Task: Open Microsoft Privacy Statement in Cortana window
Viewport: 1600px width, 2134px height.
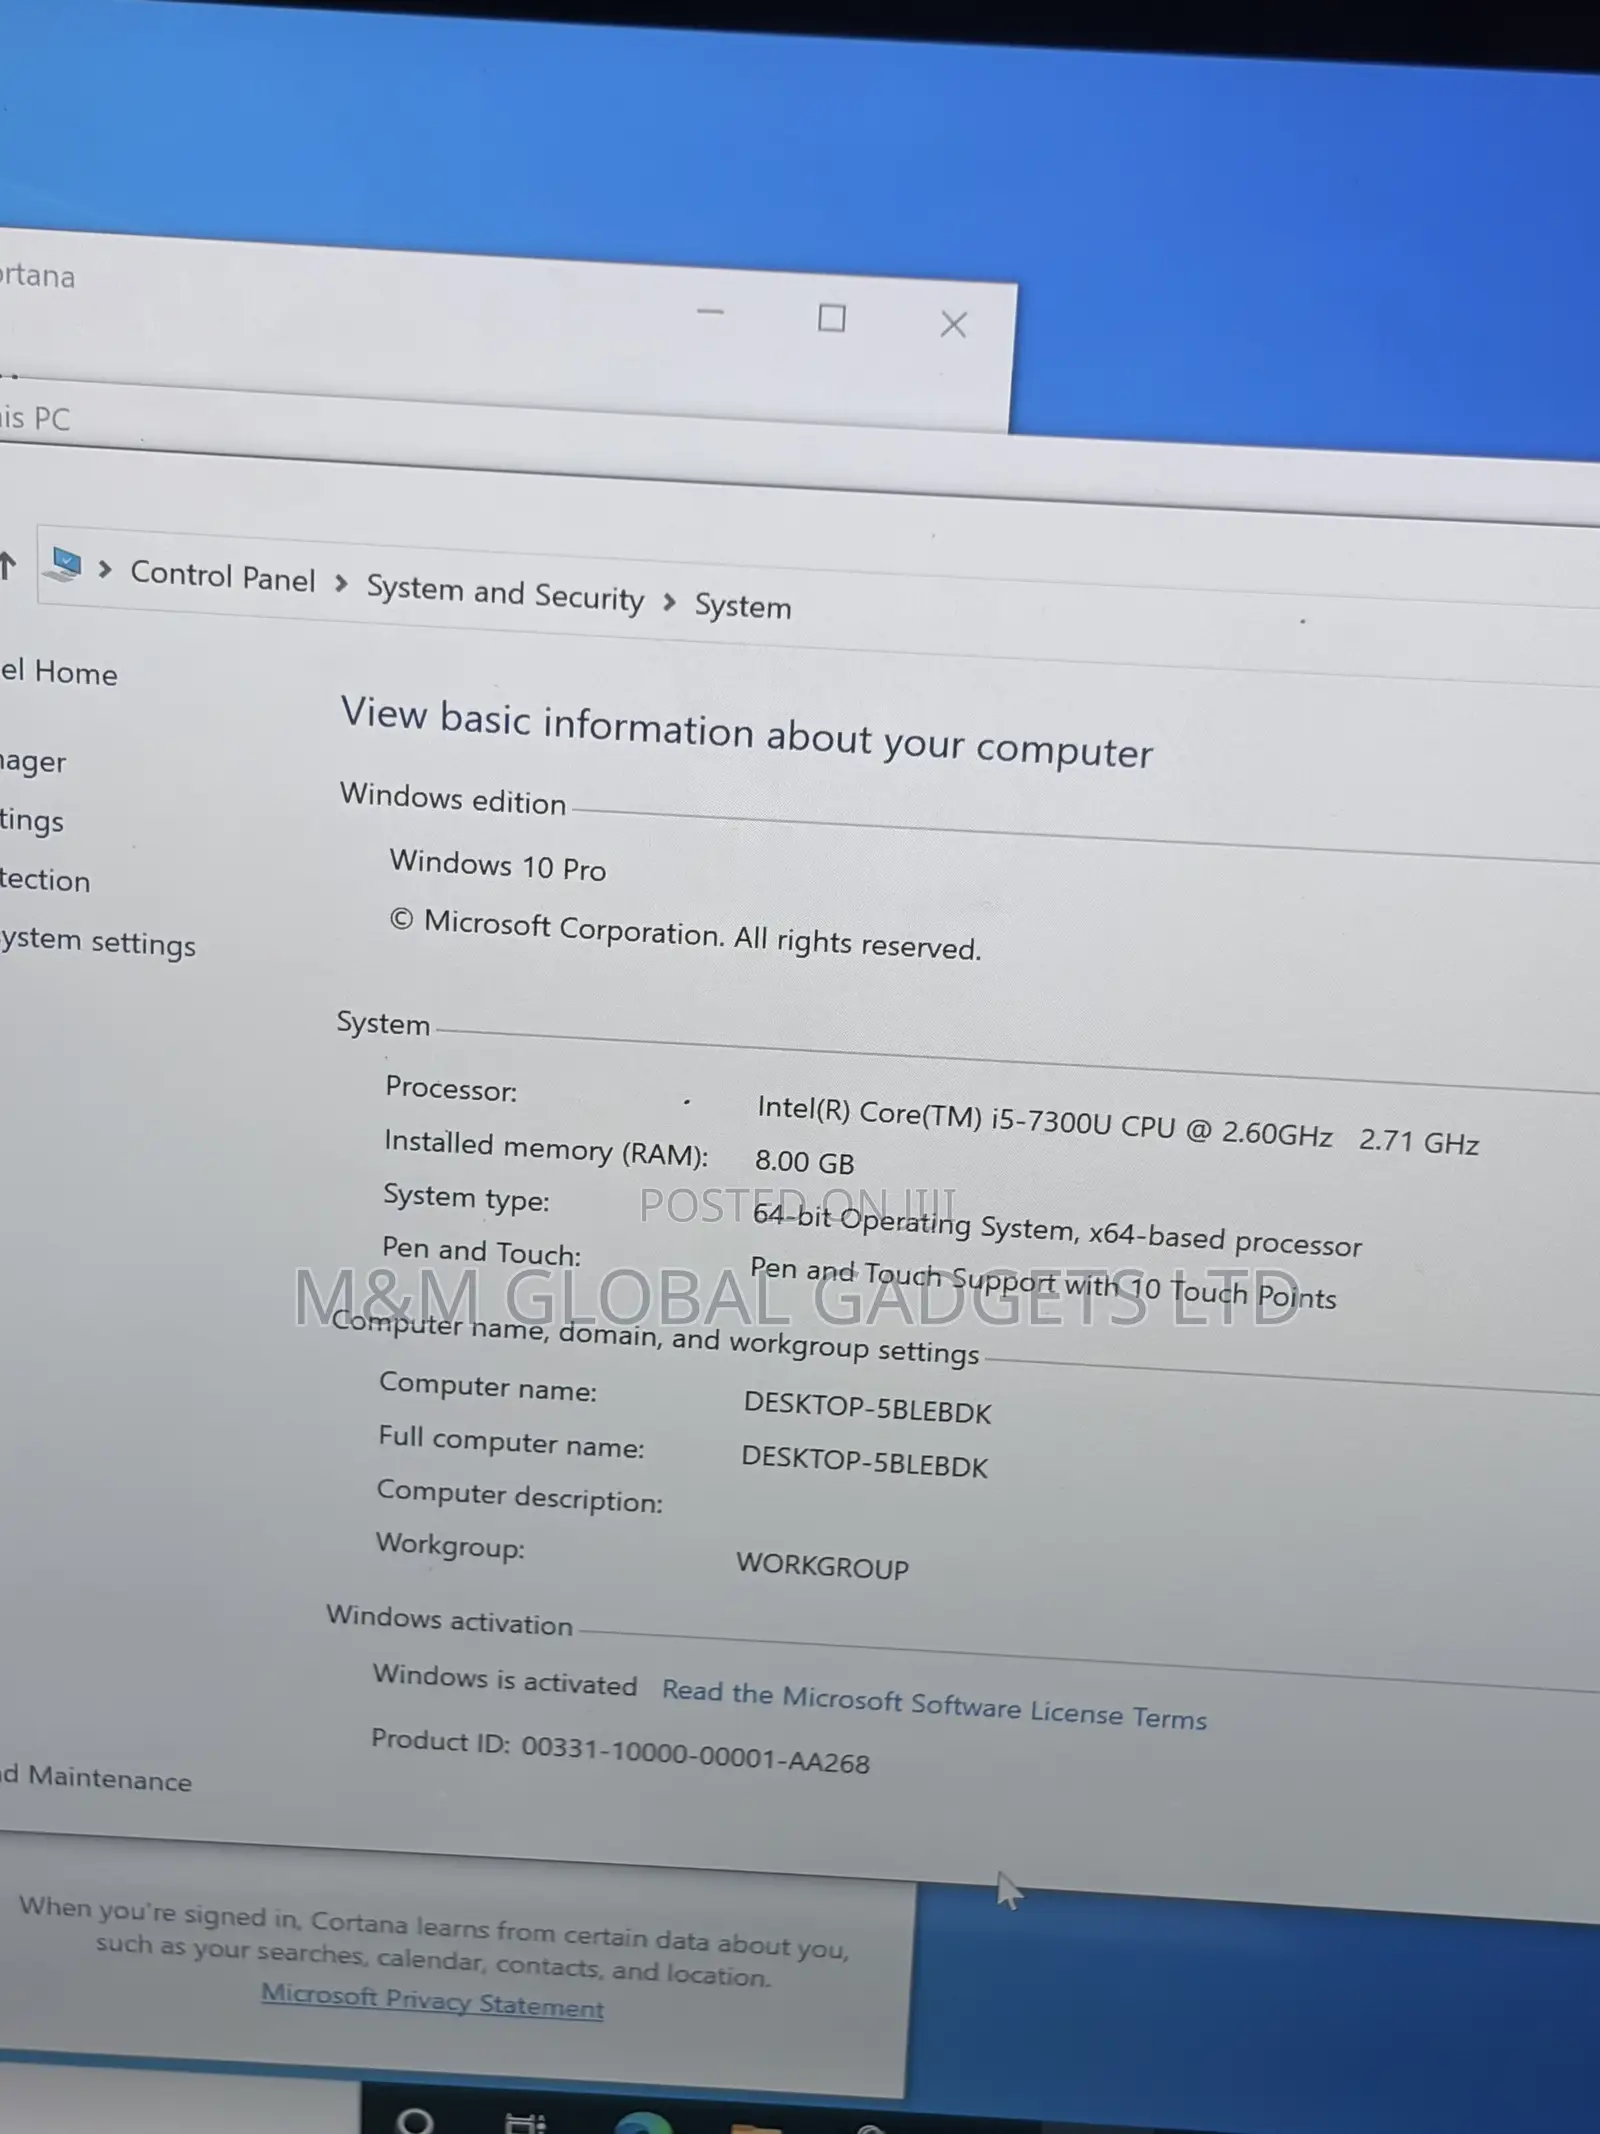Action: (432, 2001)
